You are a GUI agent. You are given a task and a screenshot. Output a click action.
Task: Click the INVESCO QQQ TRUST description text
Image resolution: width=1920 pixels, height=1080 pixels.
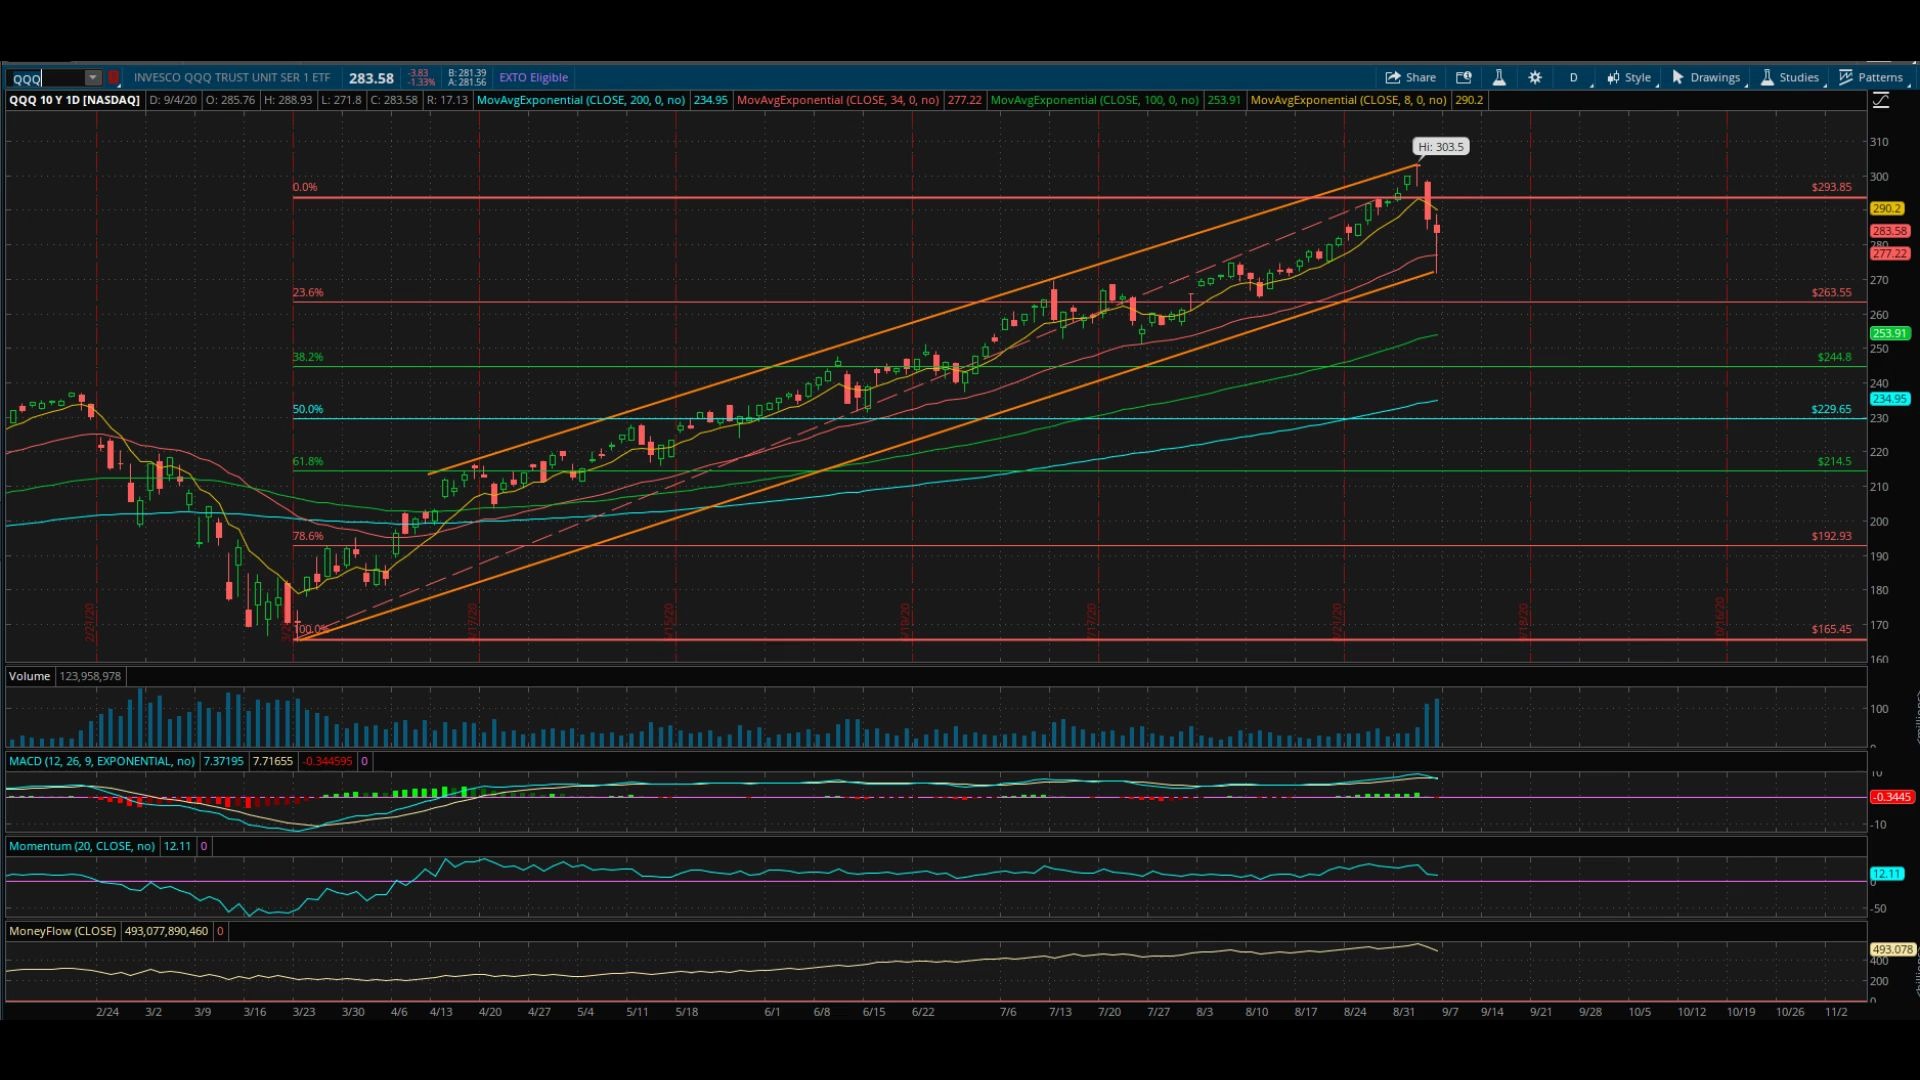pos(232,77)
